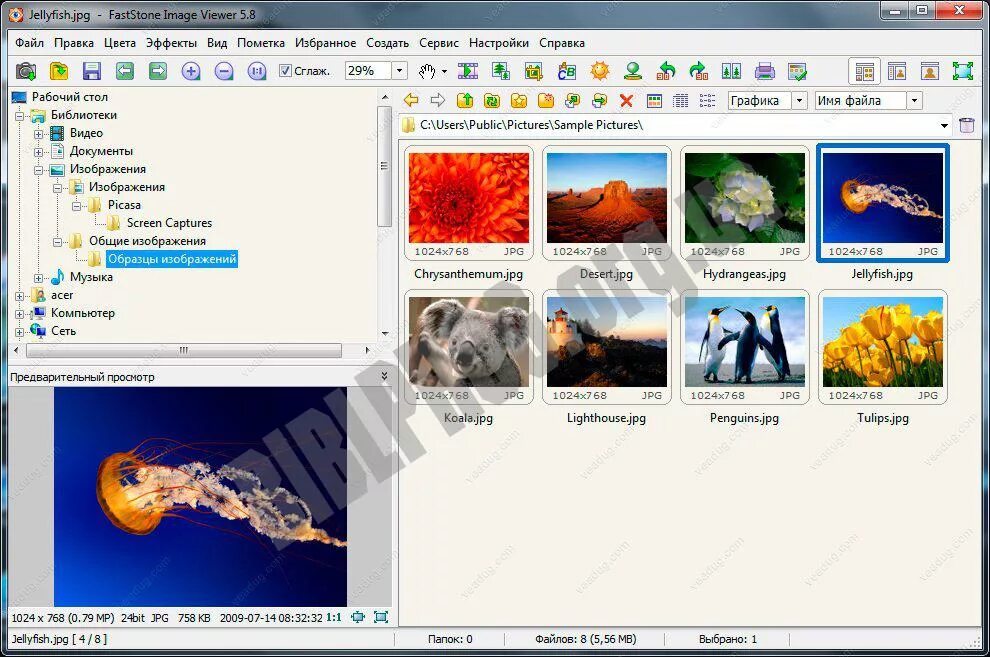Click full screen icon in preview status bar
990x657 pixels.
pyautogui.click(x=381, y=617)
